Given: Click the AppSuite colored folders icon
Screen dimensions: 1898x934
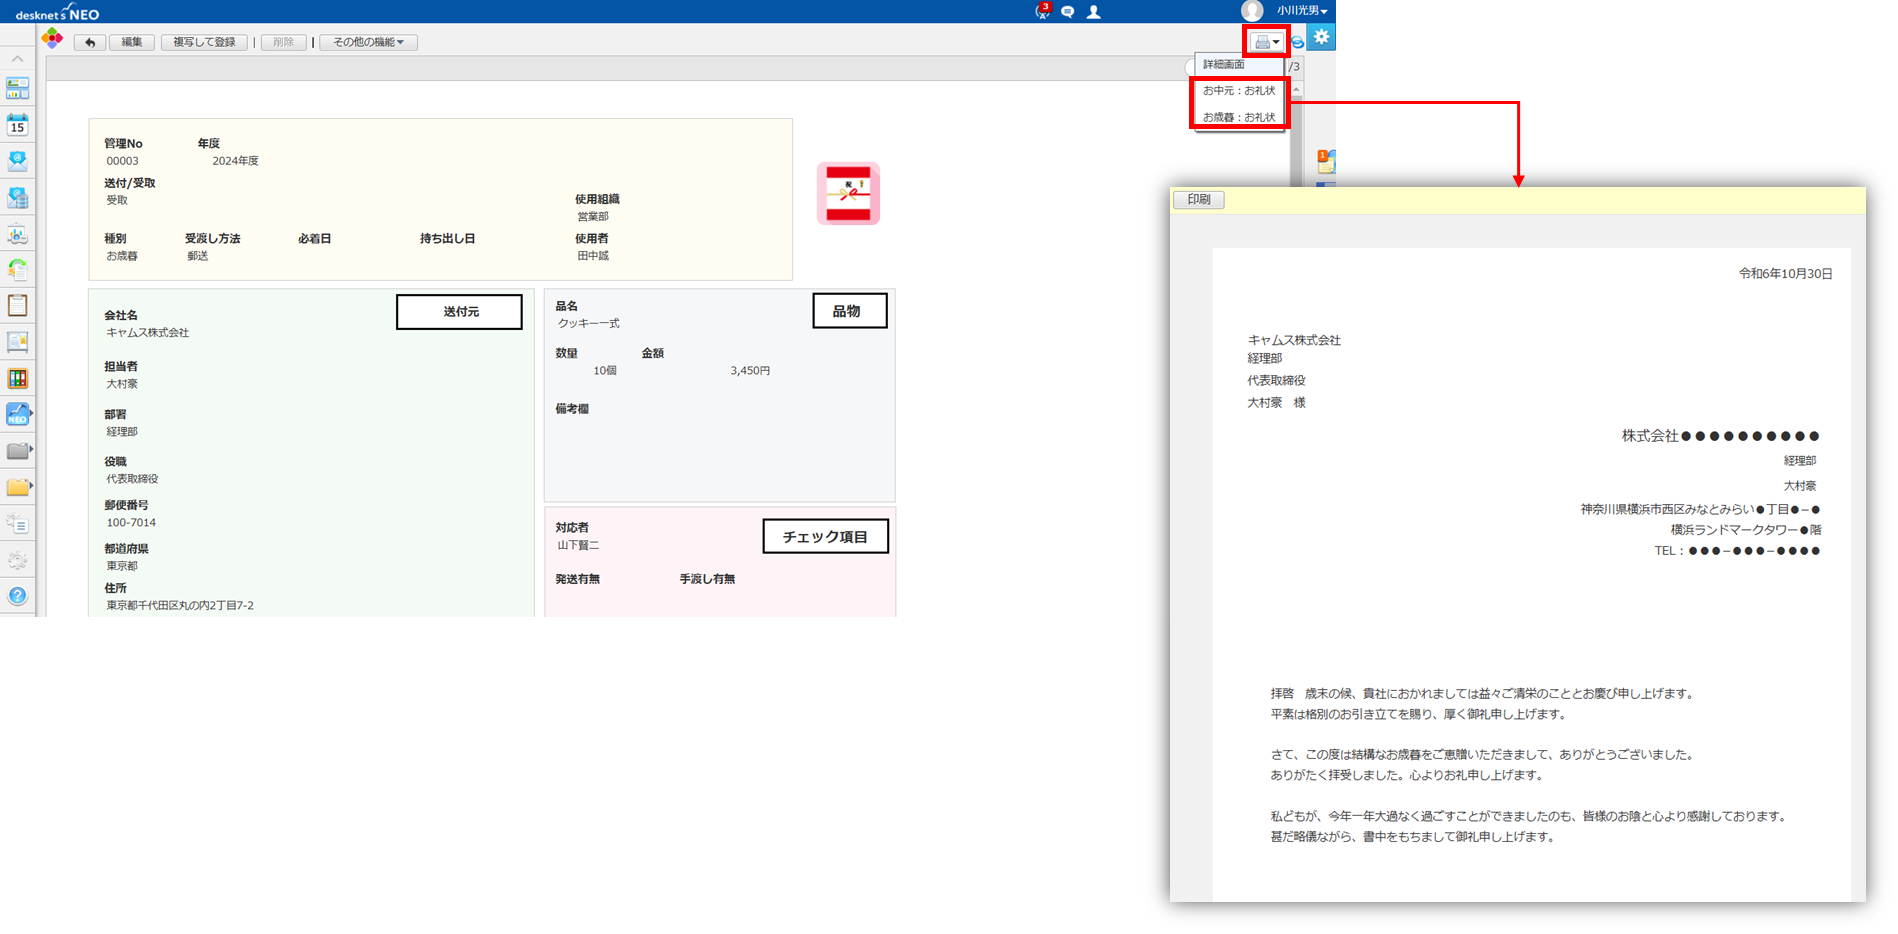Looking at the screenshot, I should click(x=17, y=378).
